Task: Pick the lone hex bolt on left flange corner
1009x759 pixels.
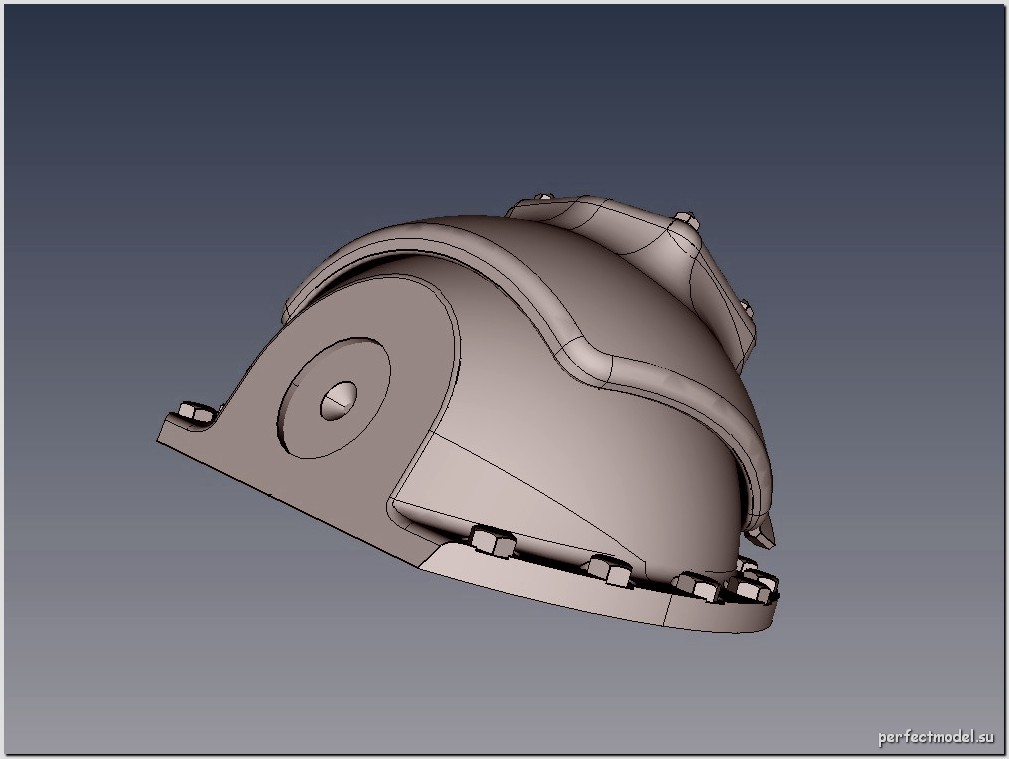Action: [x=196, y=412]
